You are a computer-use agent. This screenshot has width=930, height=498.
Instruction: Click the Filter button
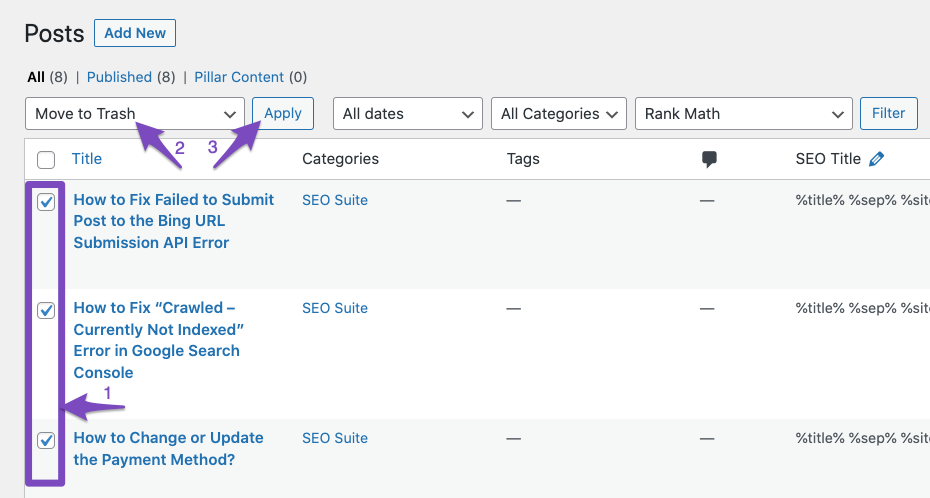(x=888, y=113)
